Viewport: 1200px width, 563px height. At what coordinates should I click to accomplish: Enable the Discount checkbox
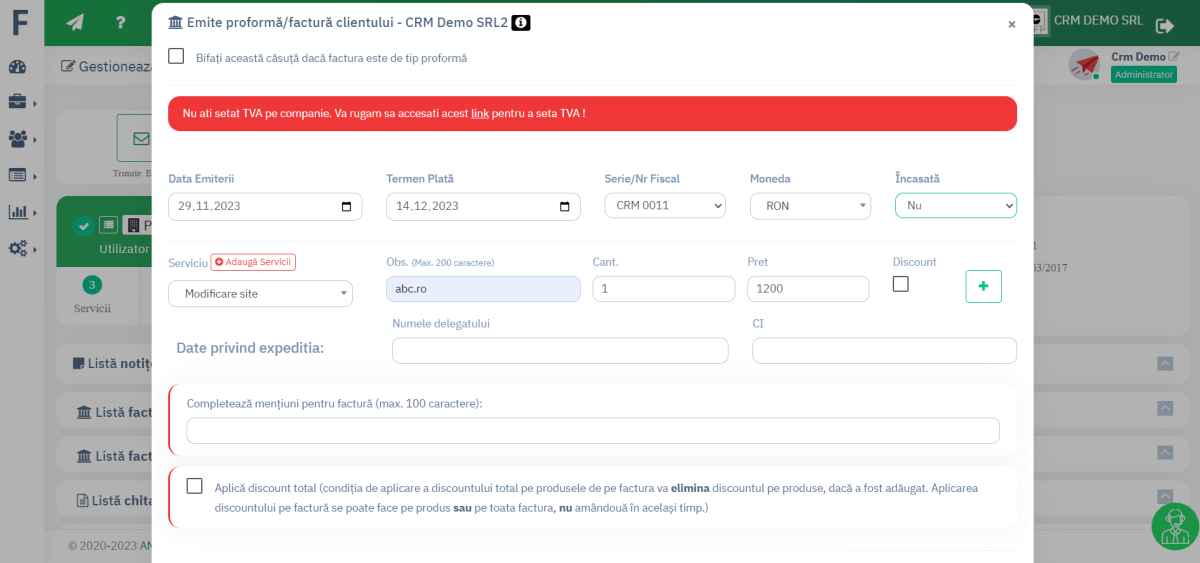point(900,284)
